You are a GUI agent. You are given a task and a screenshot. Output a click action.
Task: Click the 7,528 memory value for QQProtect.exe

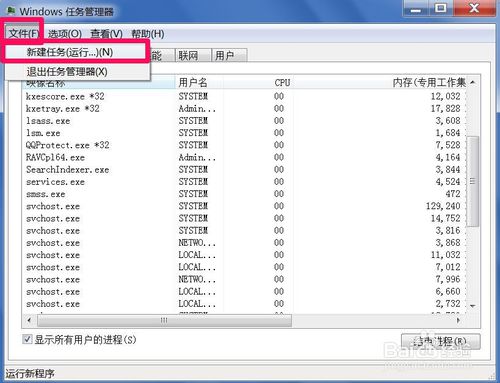448,145
